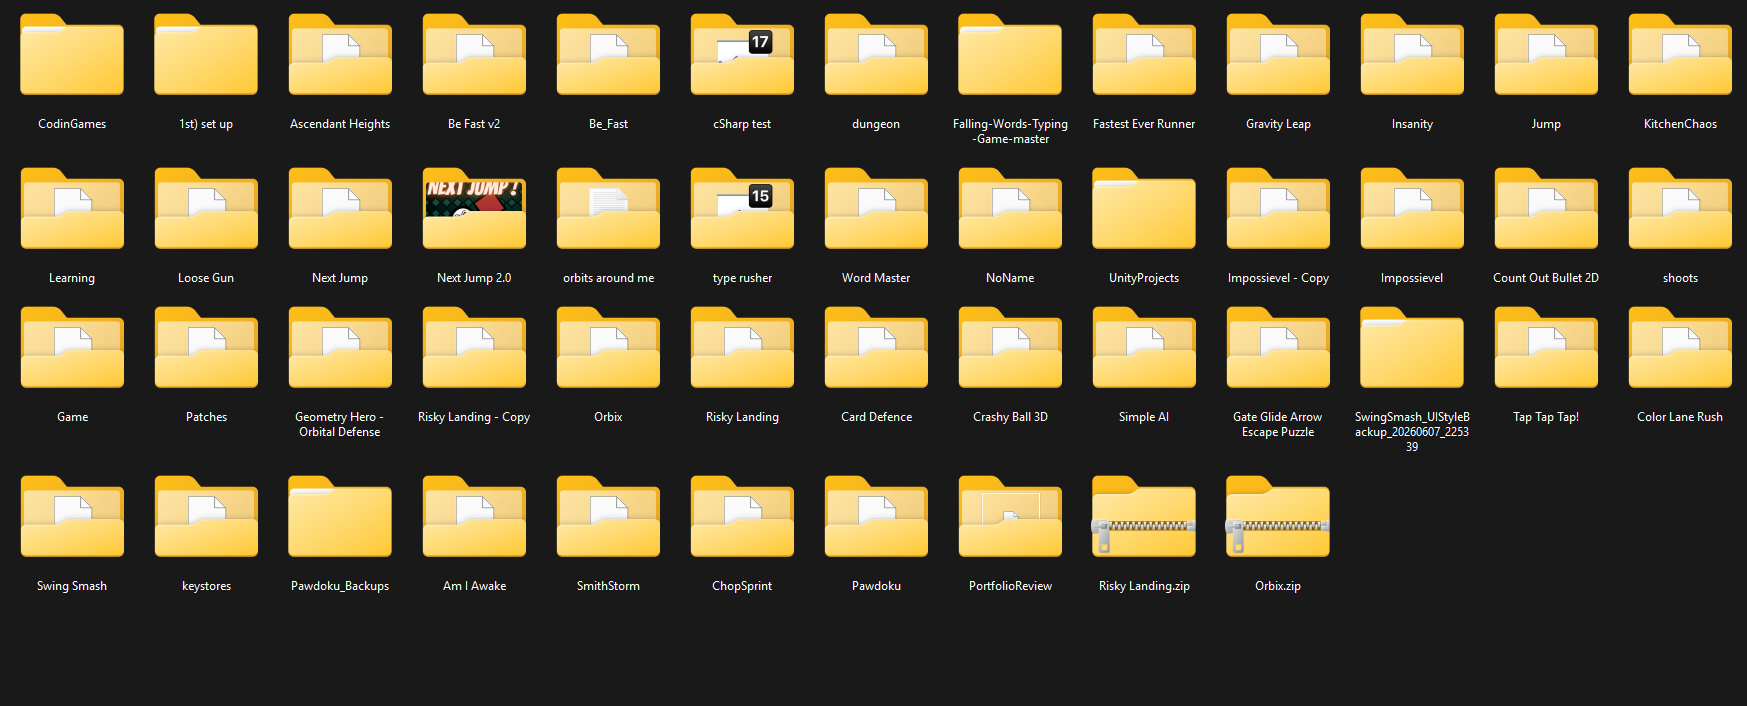This screenshot has height=706, width=1747.
Task: Select the Falling-Words-Typing-Game-master folder icon
Action: click(1010, 55)
